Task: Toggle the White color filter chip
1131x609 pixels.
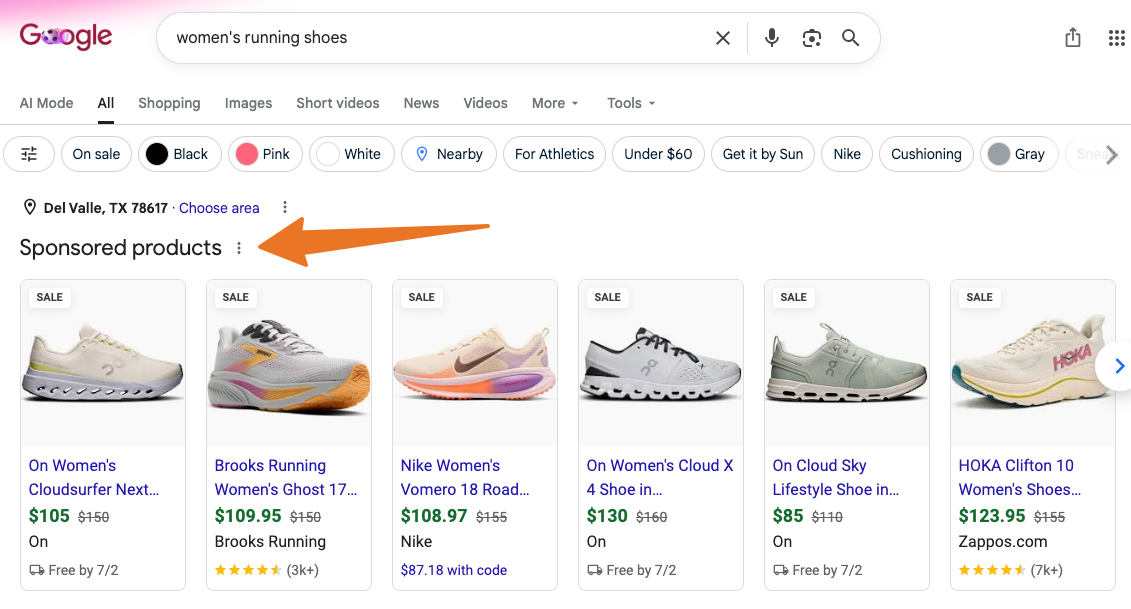Action: pos(352,154)
